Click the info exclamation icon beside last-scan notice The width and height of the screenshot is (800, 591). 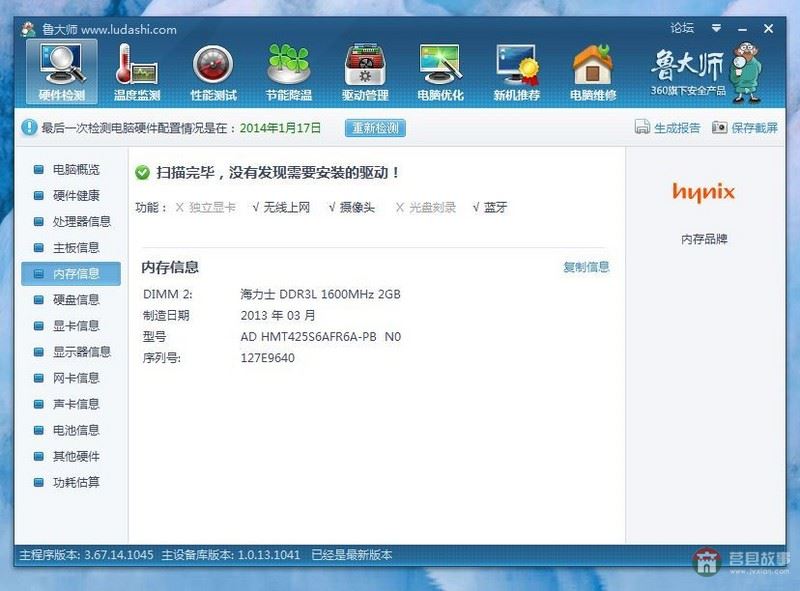click(29, 127)
